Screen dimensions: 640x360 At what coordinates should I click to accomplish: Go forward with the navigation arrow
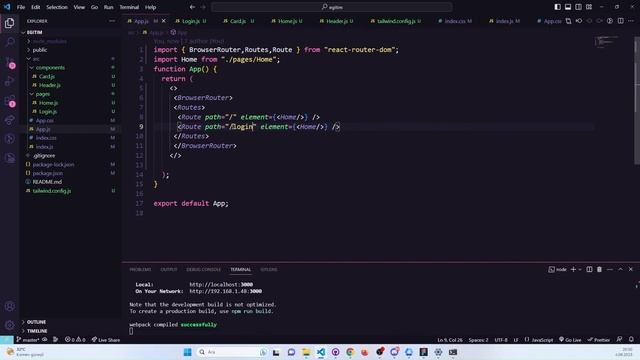pyautogui.click(x=203, y=7)
